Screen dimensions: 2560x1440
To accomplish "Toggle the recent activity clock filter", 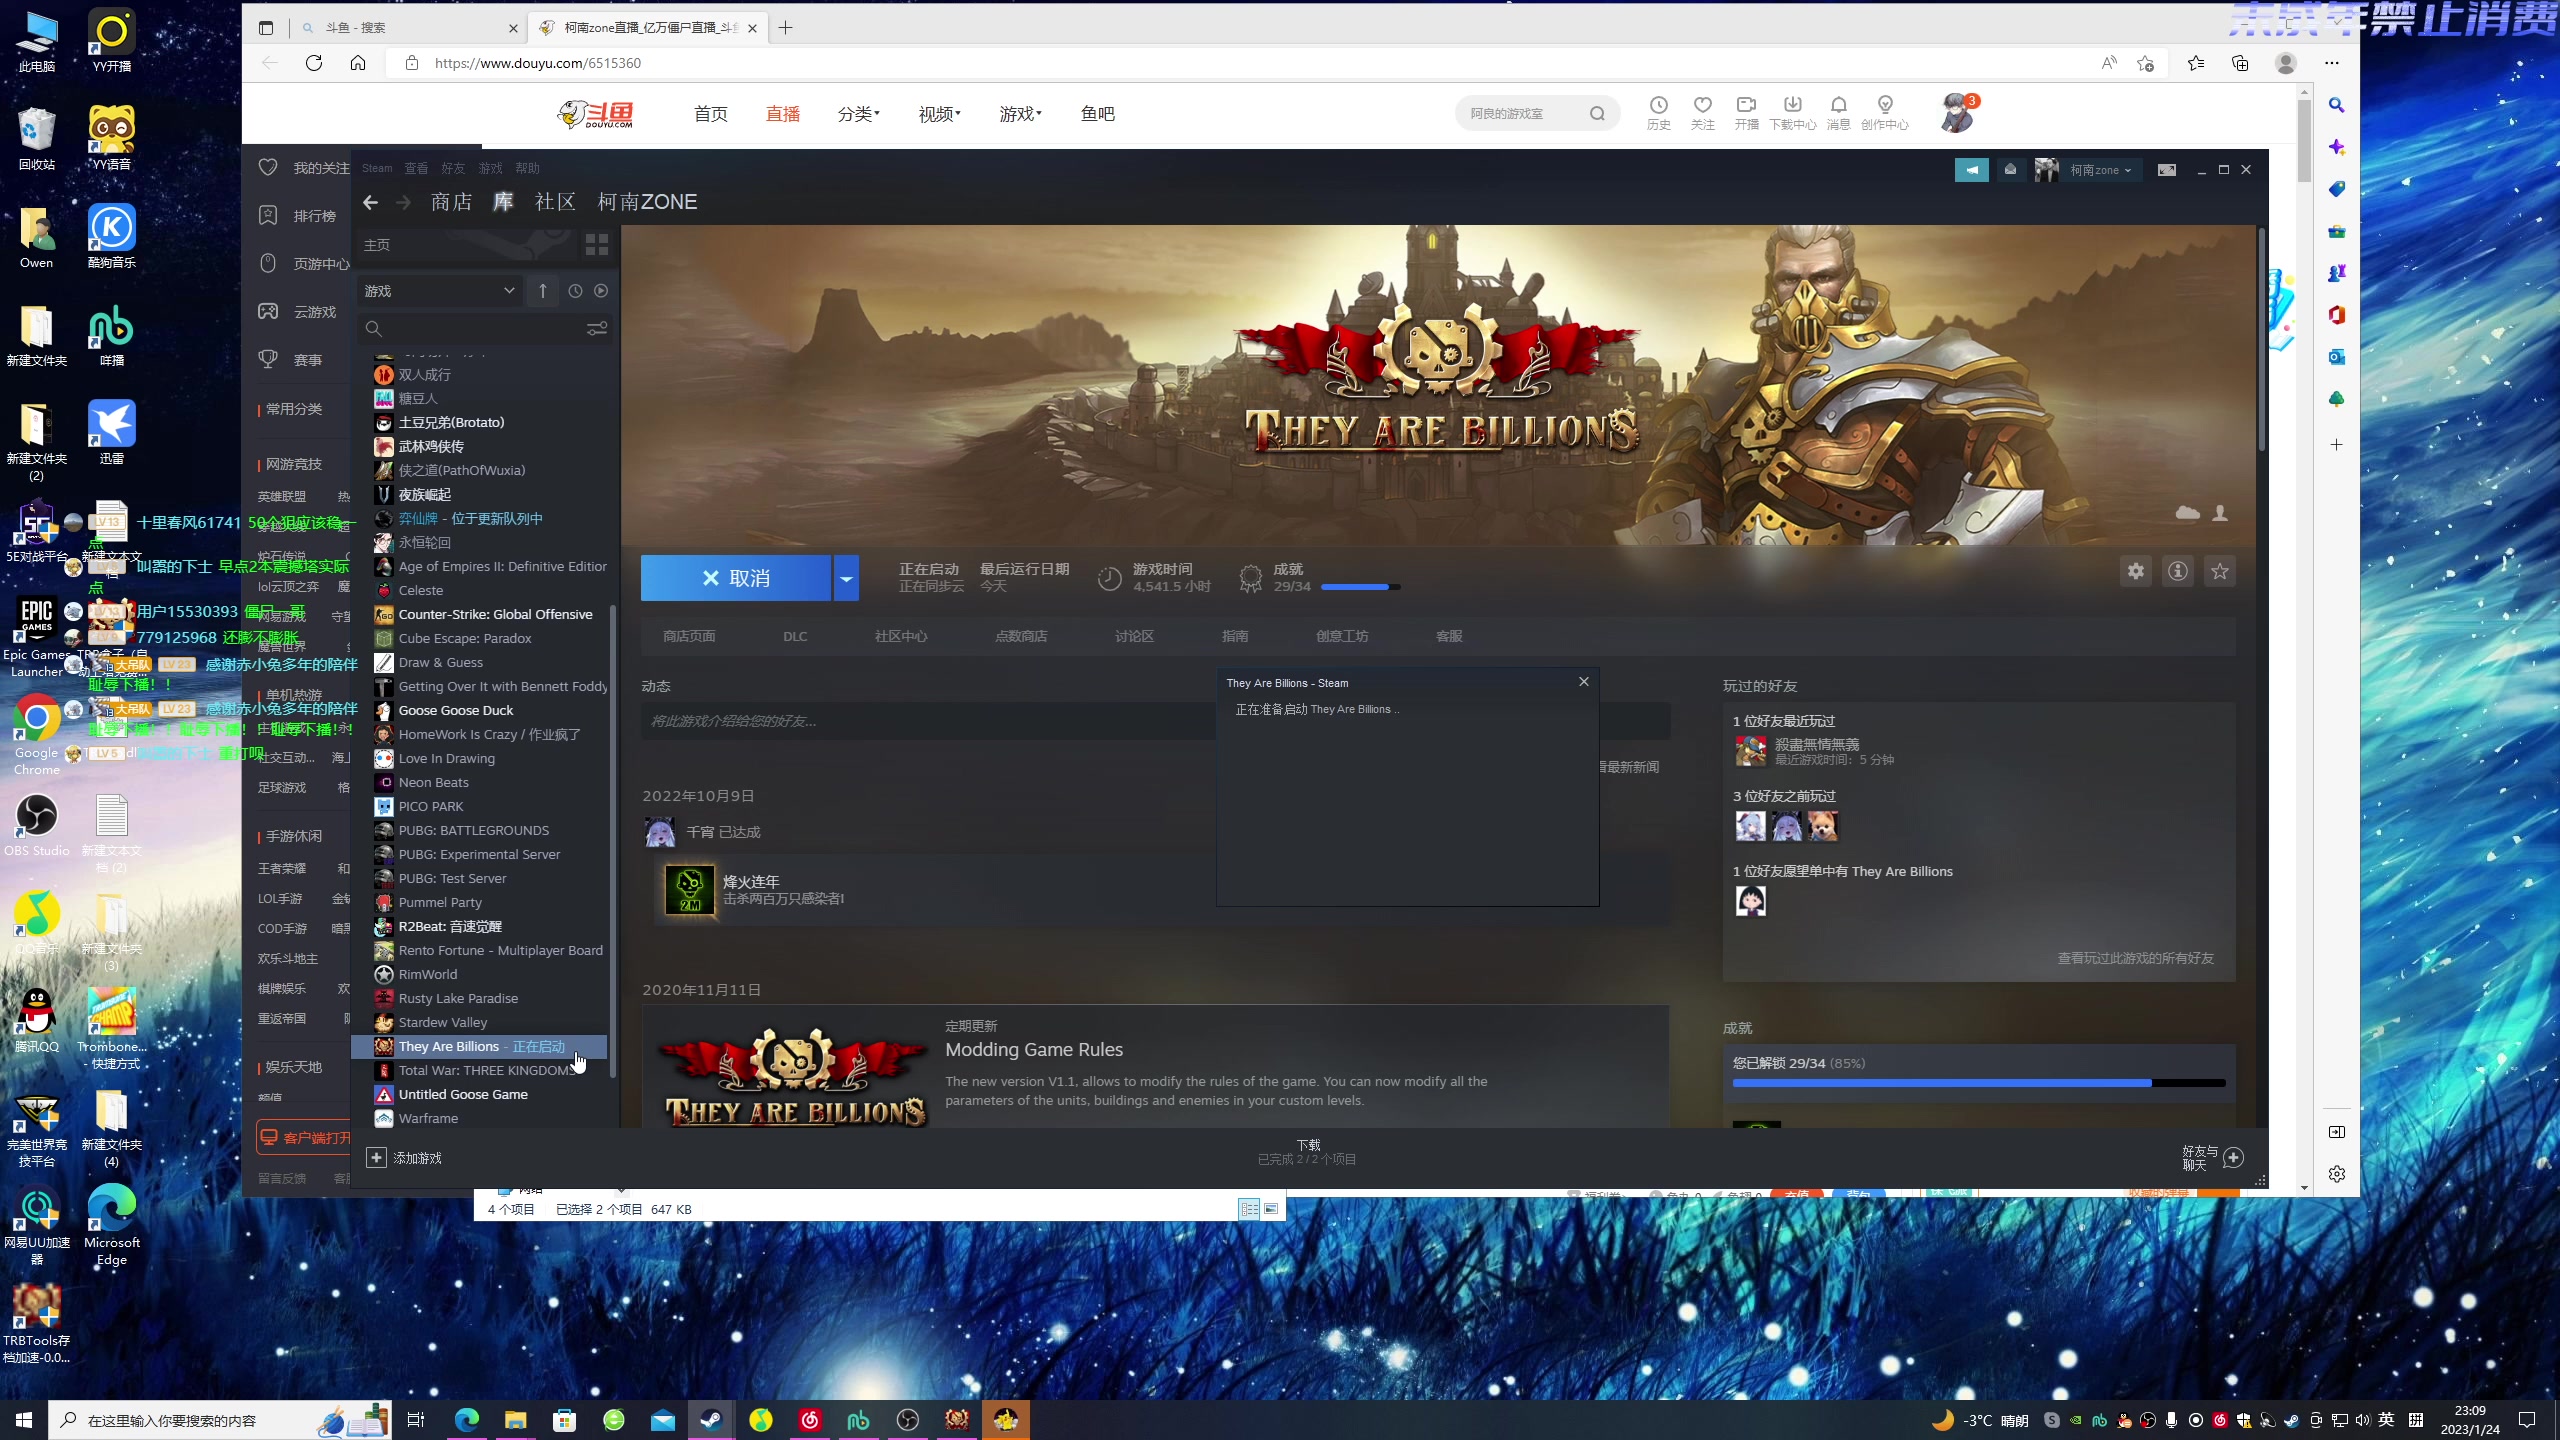I will (575, 291).
